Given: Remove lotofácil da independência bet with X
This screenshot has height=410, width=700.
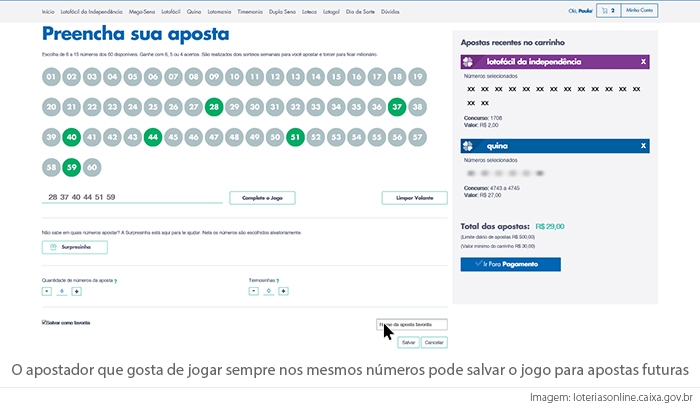Looking at the screenshot, I should [643, 62].
